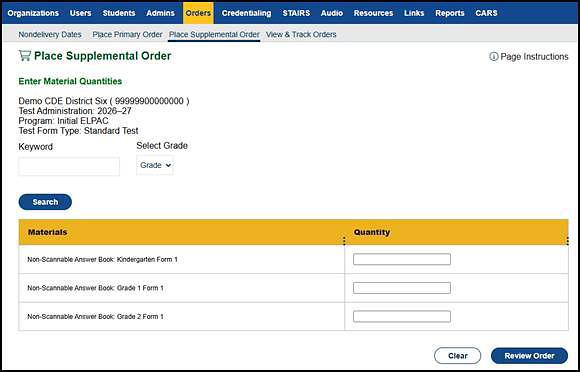
Task: Click the 'Test Administration: 2026–27' text
Action: pyautogui.click(x=75, y=111)
